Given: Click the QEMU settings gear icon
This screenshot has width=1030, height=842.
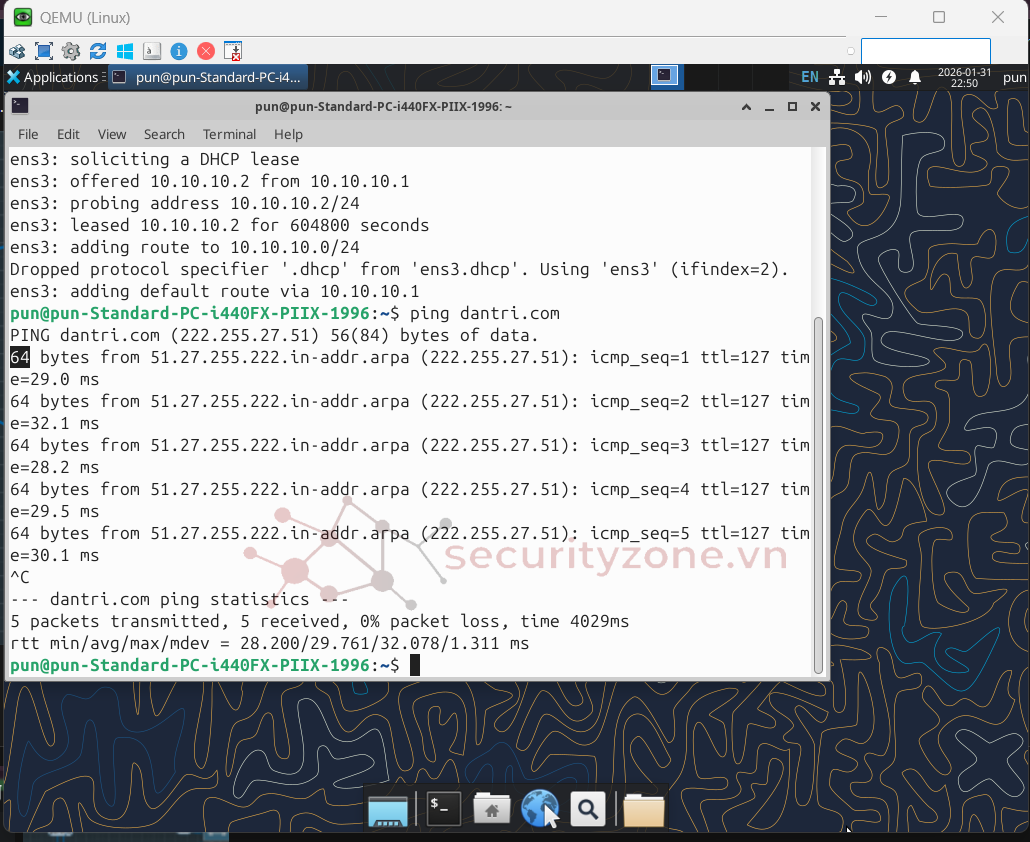Looking at the screenshot, I should coord(71,51).
